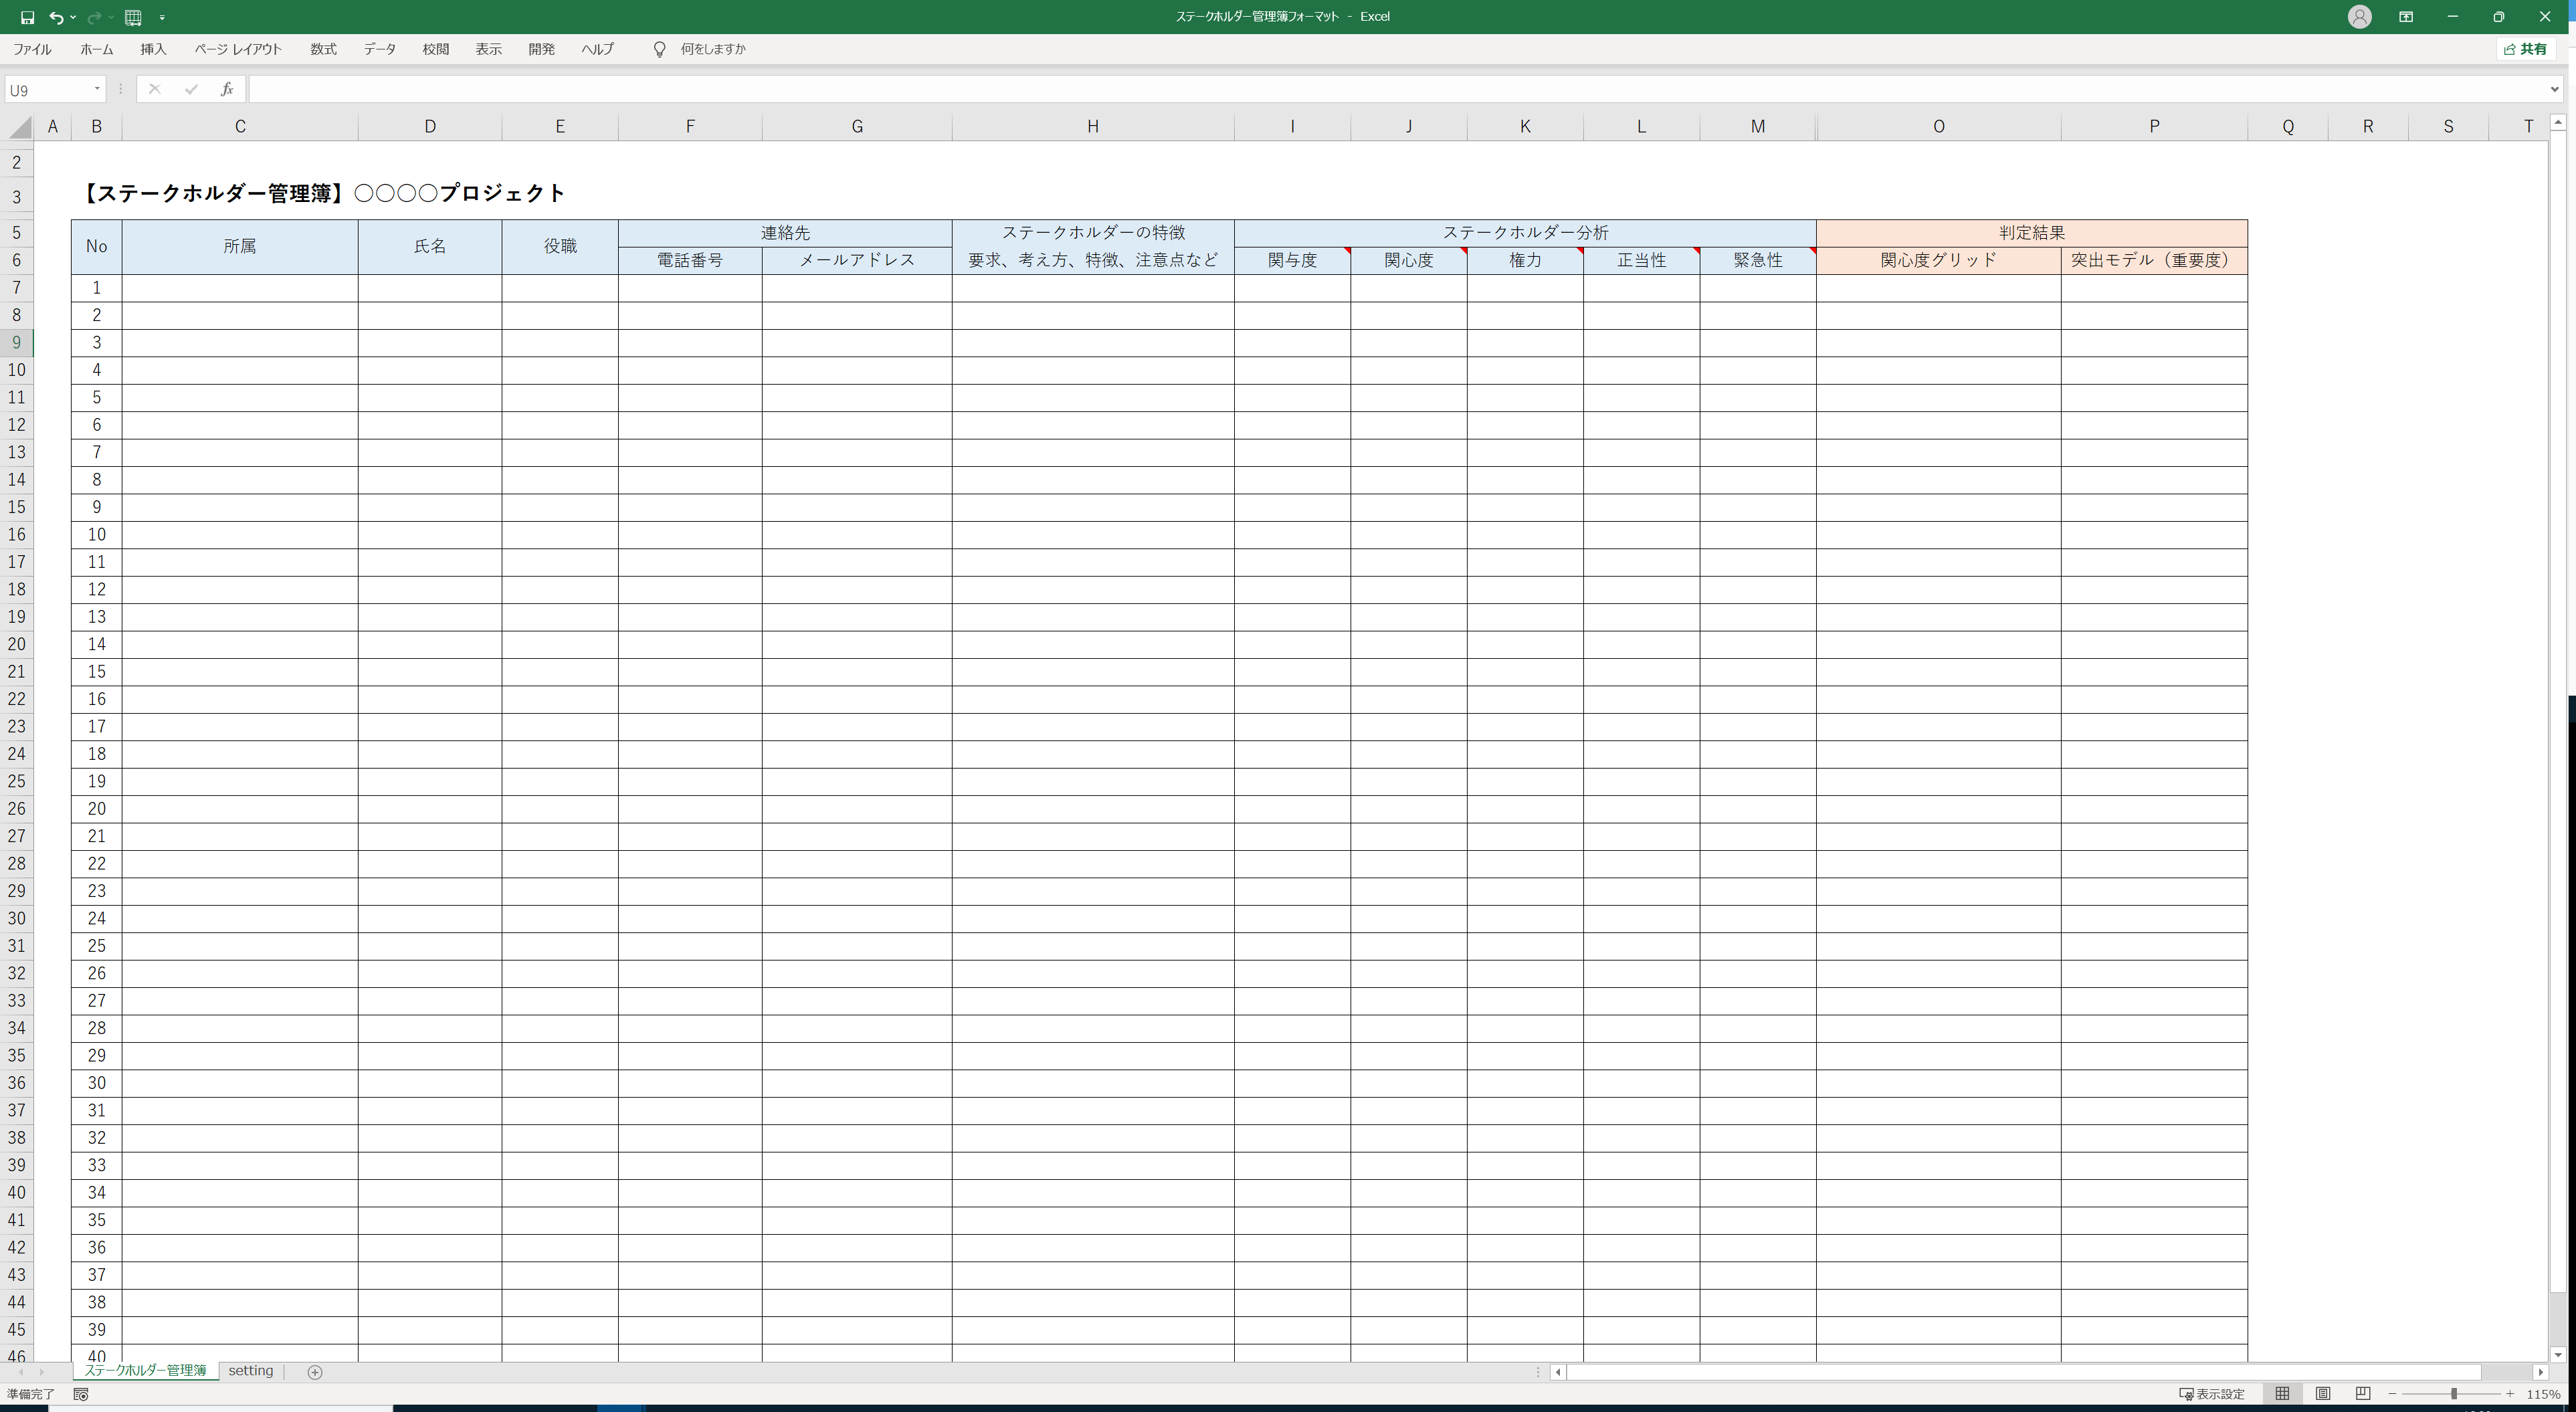Click the ステークホルダー分析 header cell
The height and width of the screenshot is (1412, 2576).
[1525, 233]
